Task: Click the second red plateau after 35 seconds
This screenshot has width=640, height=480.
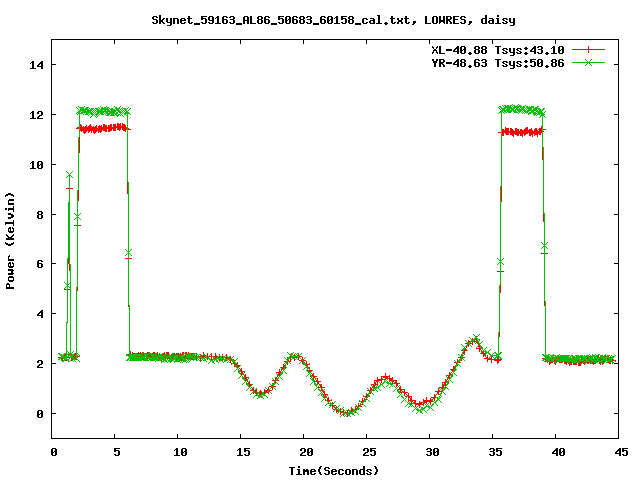Action: 522,131
